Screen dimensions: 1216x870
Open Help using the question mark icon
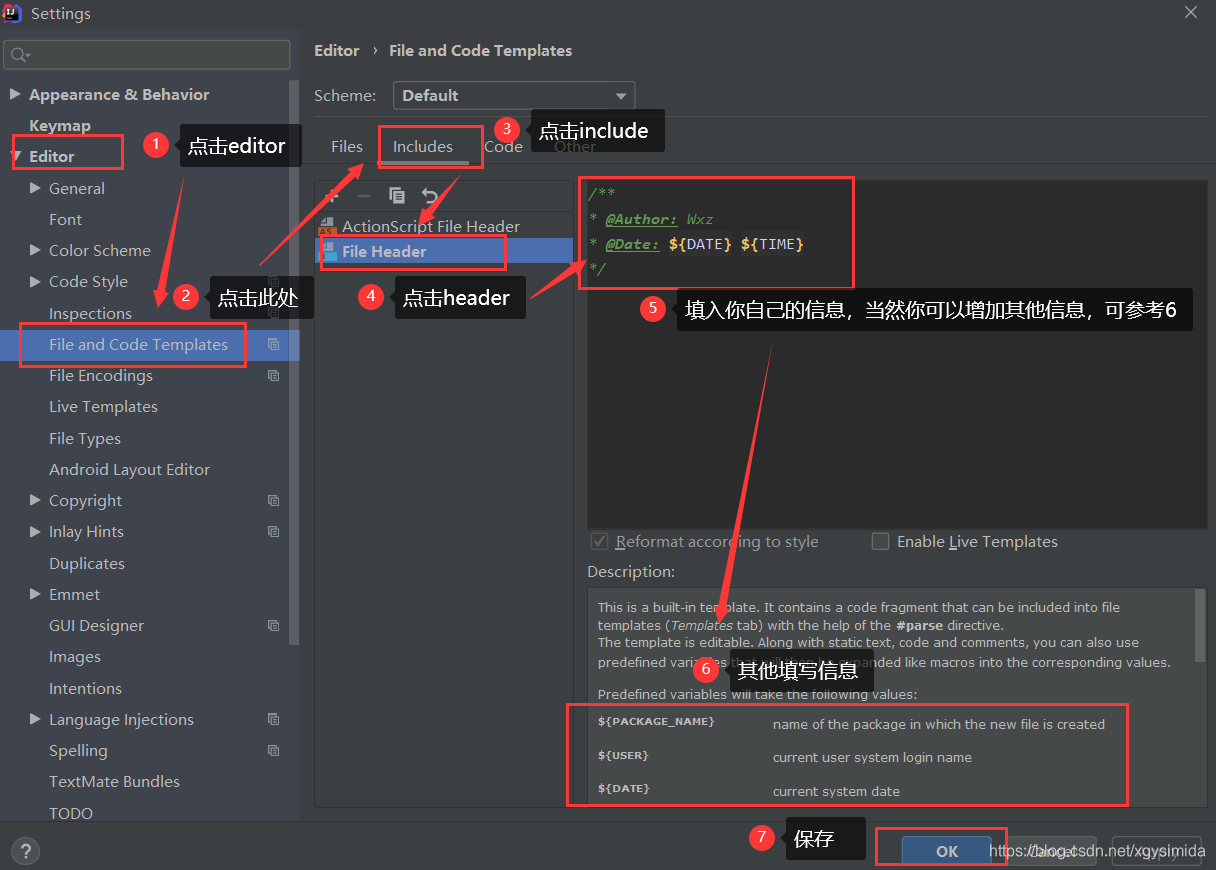click(25, 850)
